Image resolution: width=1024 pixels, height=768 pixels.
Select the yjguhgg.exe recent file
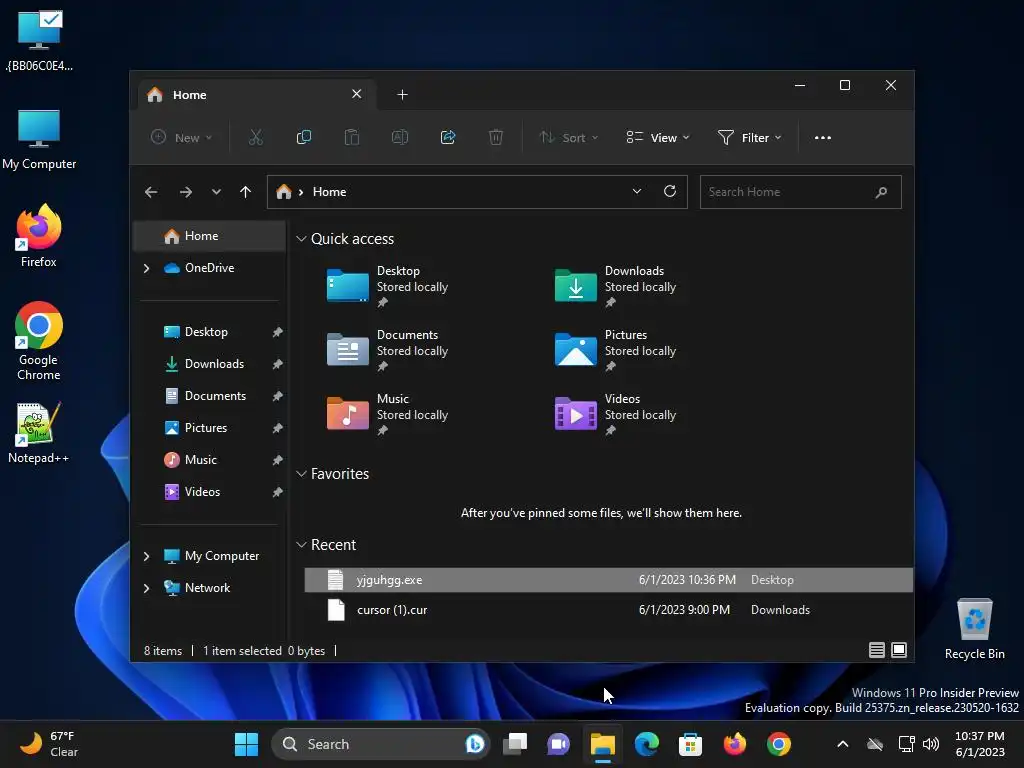coord(609,580)
